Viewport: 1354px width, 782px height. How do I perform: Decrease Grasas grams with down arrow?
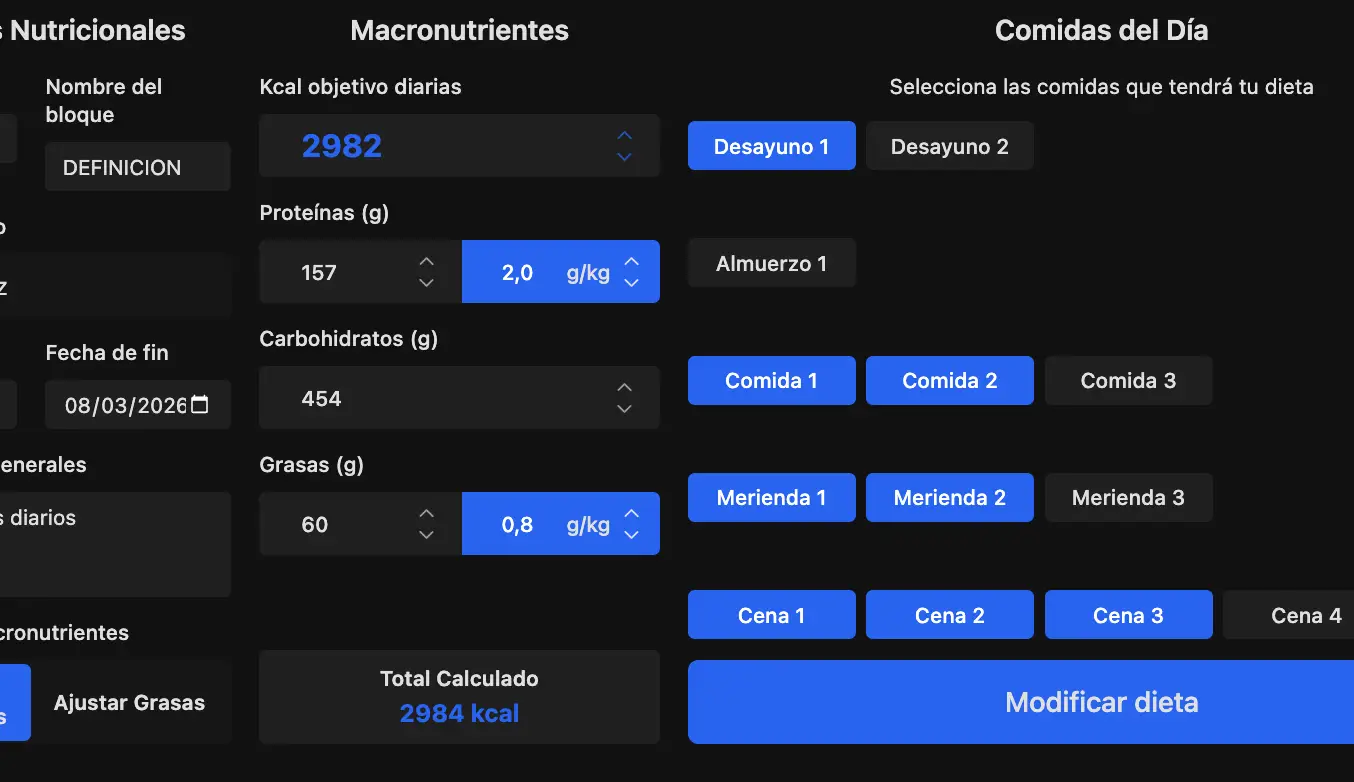click(426, 535)
